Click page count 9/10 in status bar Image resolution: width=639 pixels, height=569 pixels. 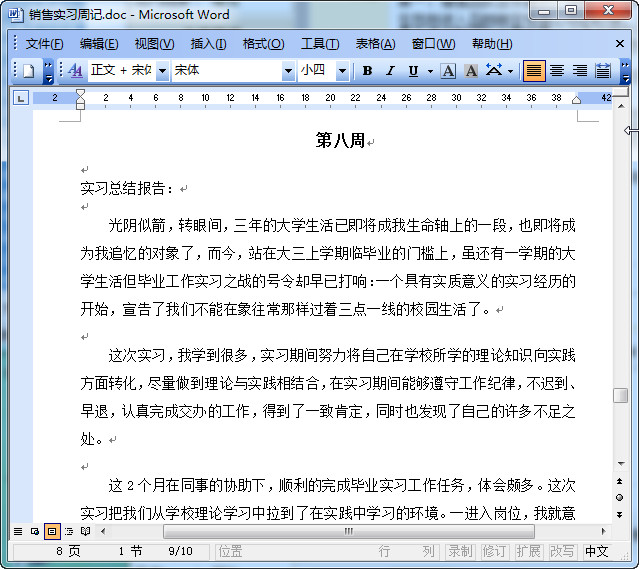181,551
